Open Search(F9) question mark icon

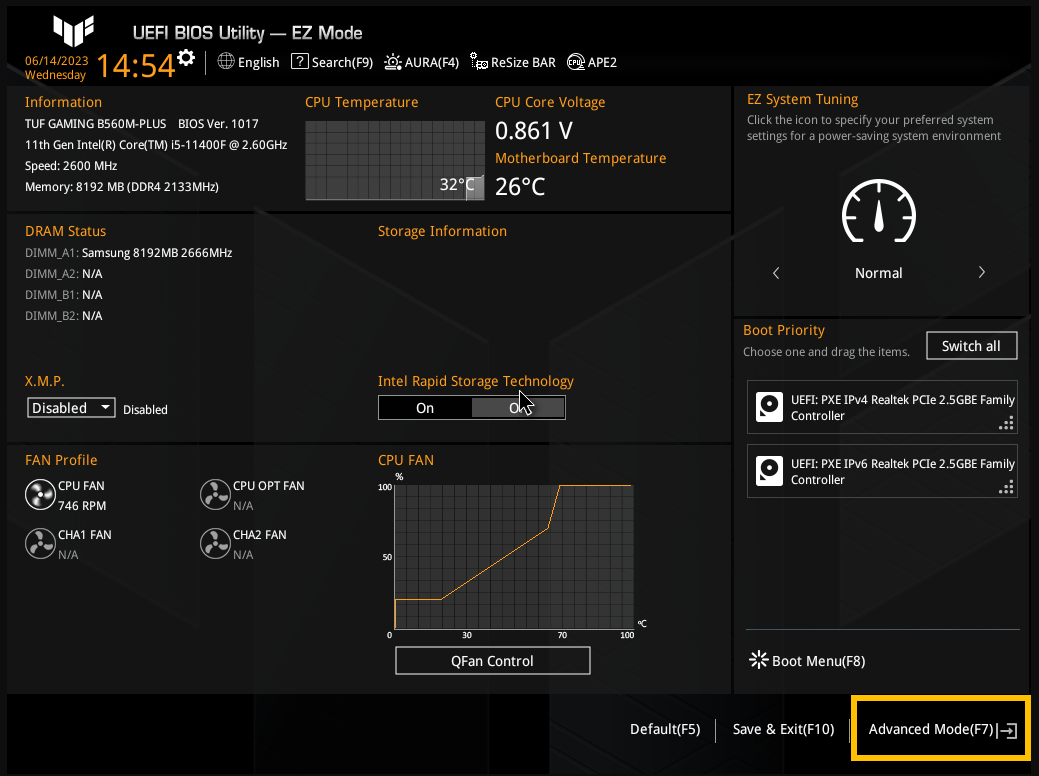click(x=300, y=61)
